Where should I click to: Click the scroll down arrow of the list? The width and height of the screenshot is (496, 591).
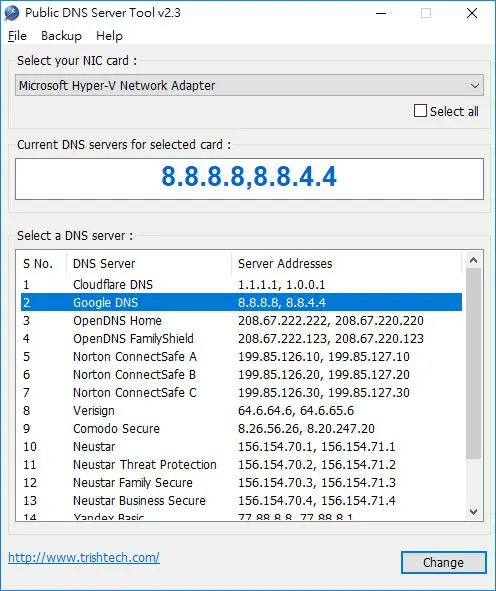pos(474,512)
